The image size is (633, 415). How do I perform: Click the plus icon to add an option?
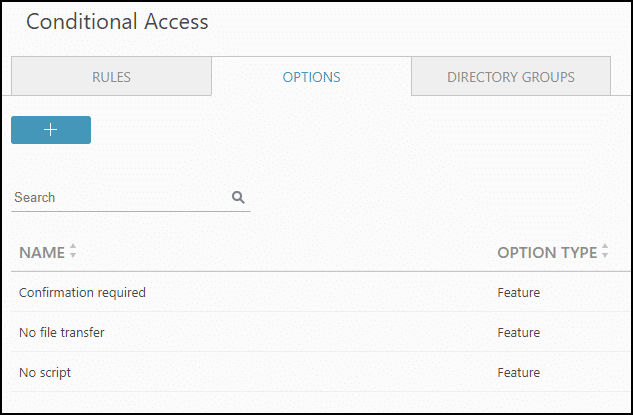51,130
